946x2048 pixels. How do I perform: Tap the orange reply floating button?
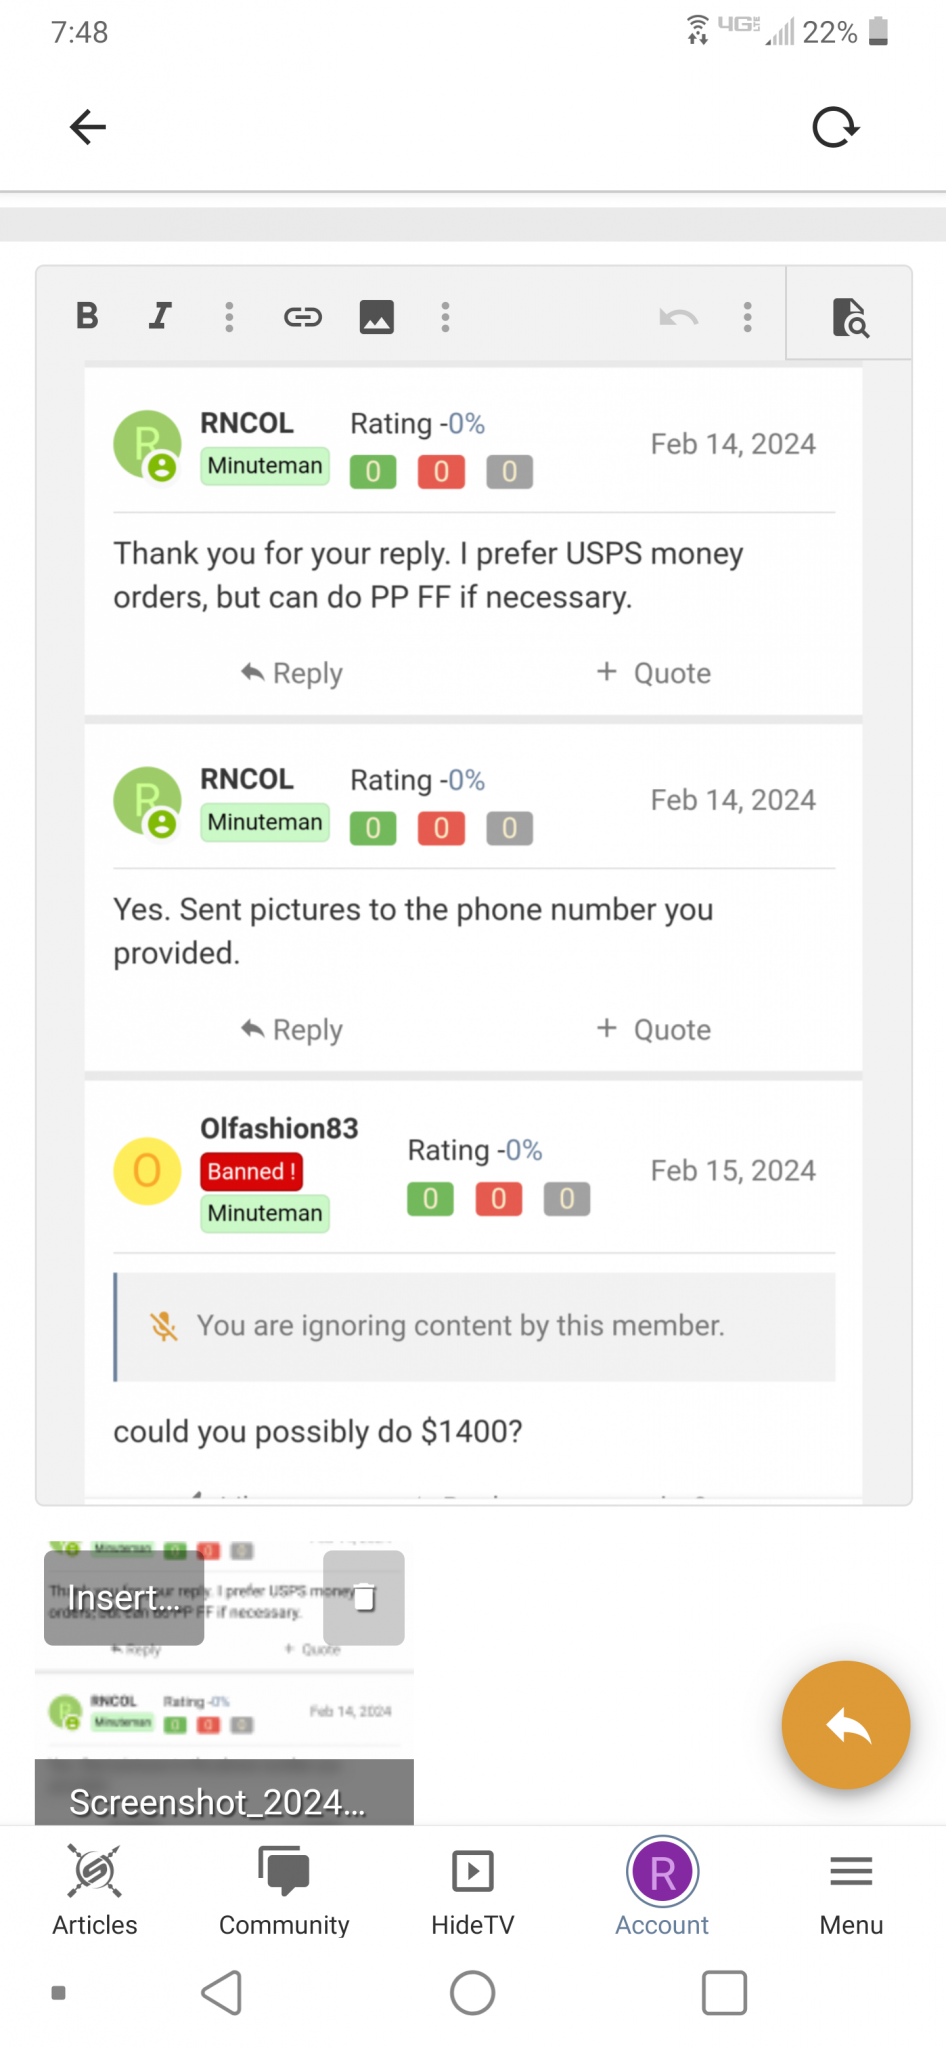[x=846, y=1725]
